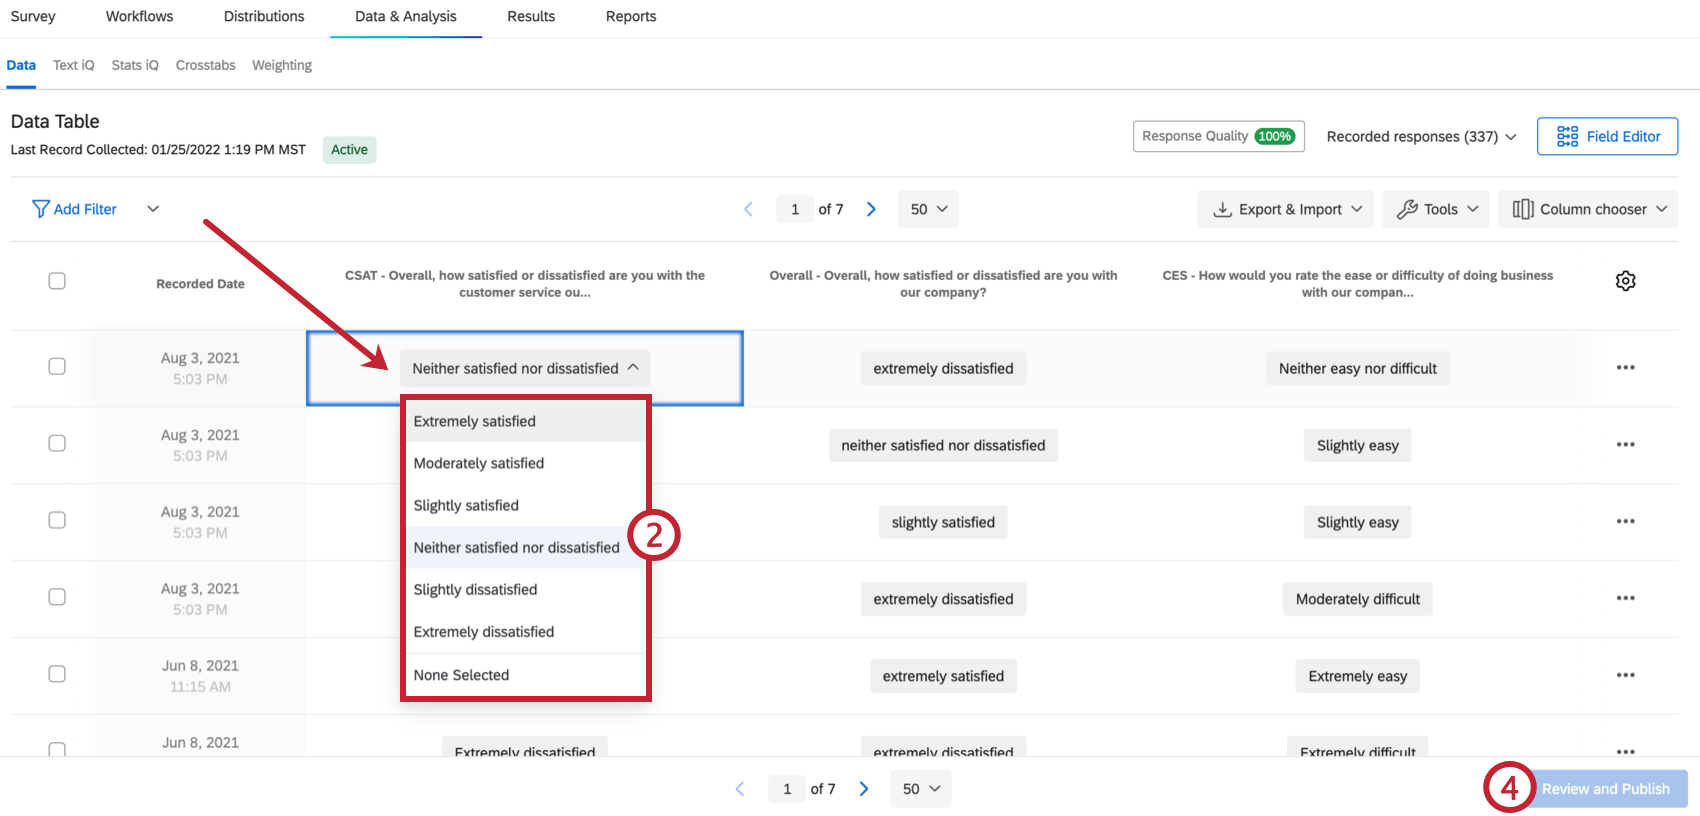Click the Response Quality 100% indicator
This screenshot has width=1700, height=816.
point(1219,137)
